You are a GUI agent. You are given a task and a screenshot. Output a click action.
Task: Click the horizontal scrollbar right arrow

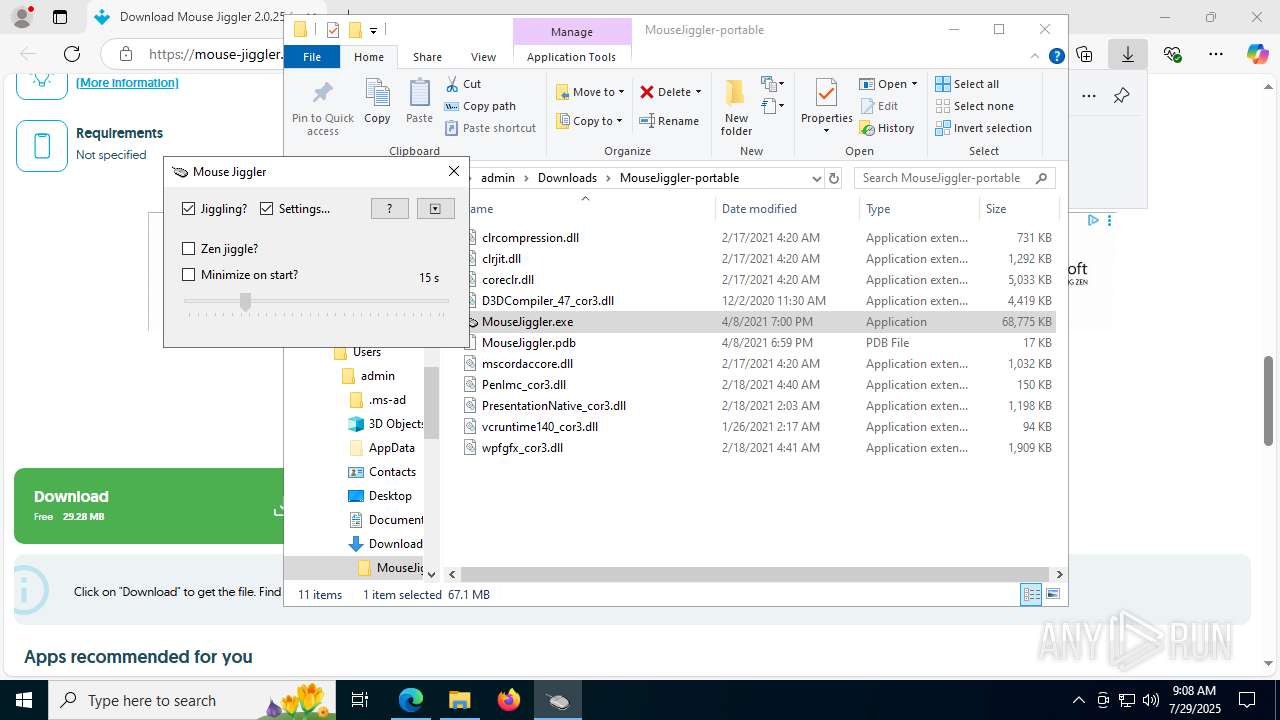pyautogui.click(x=1059, y=574)
